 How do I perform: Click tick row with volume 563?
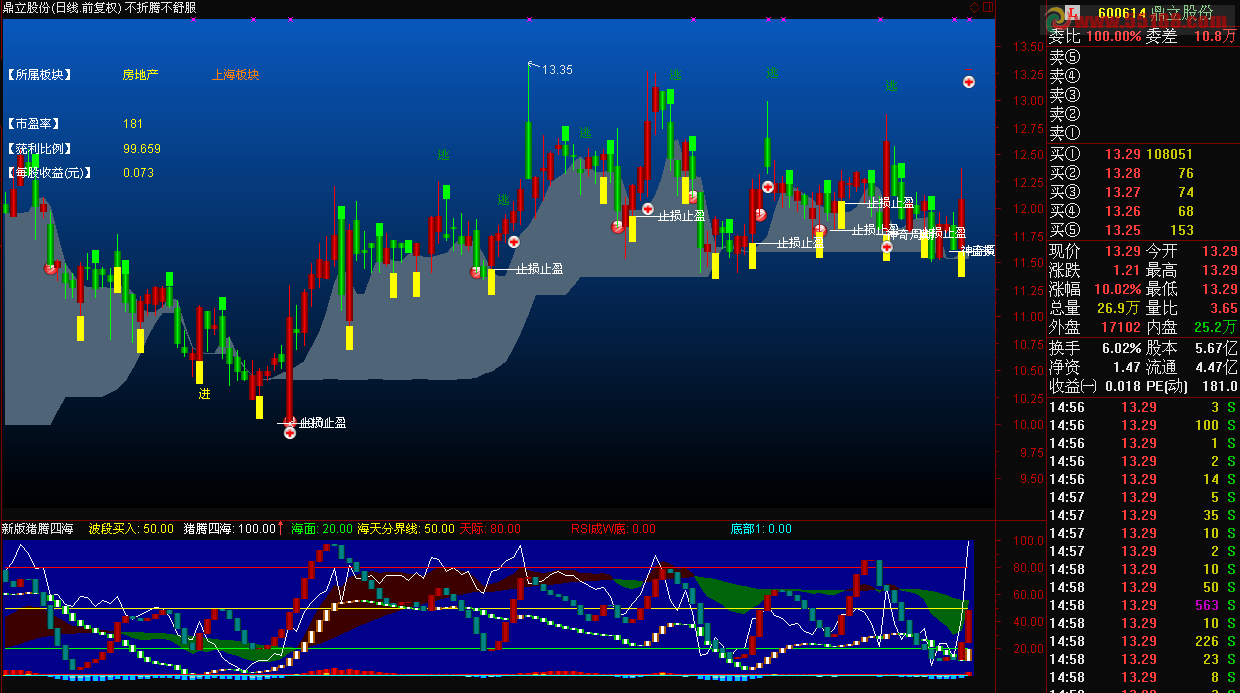(1143, 605)
